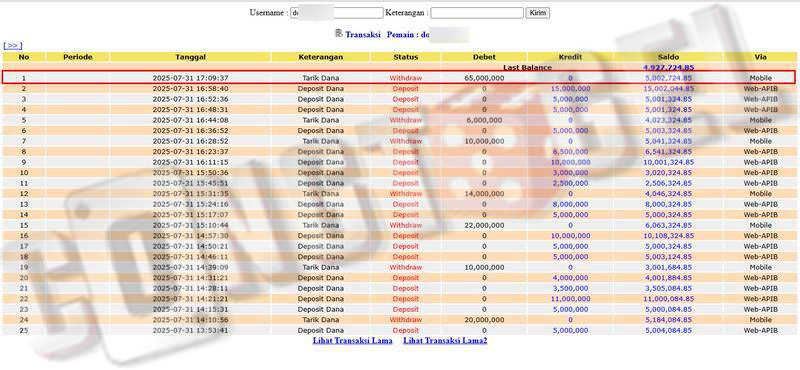Click the saldo 11,000,084.85 in row 22
800x370 pixels.
[x=668, y=299]
